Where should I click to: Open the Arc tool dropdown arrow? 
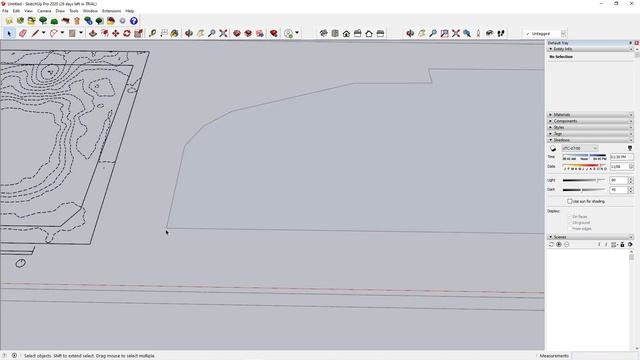tap(62, 33)
